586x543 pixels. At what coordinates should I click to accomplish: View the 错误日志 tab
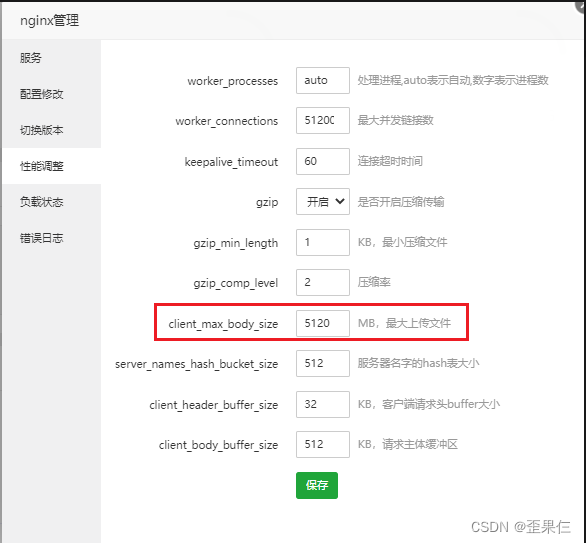pos(52,238)
